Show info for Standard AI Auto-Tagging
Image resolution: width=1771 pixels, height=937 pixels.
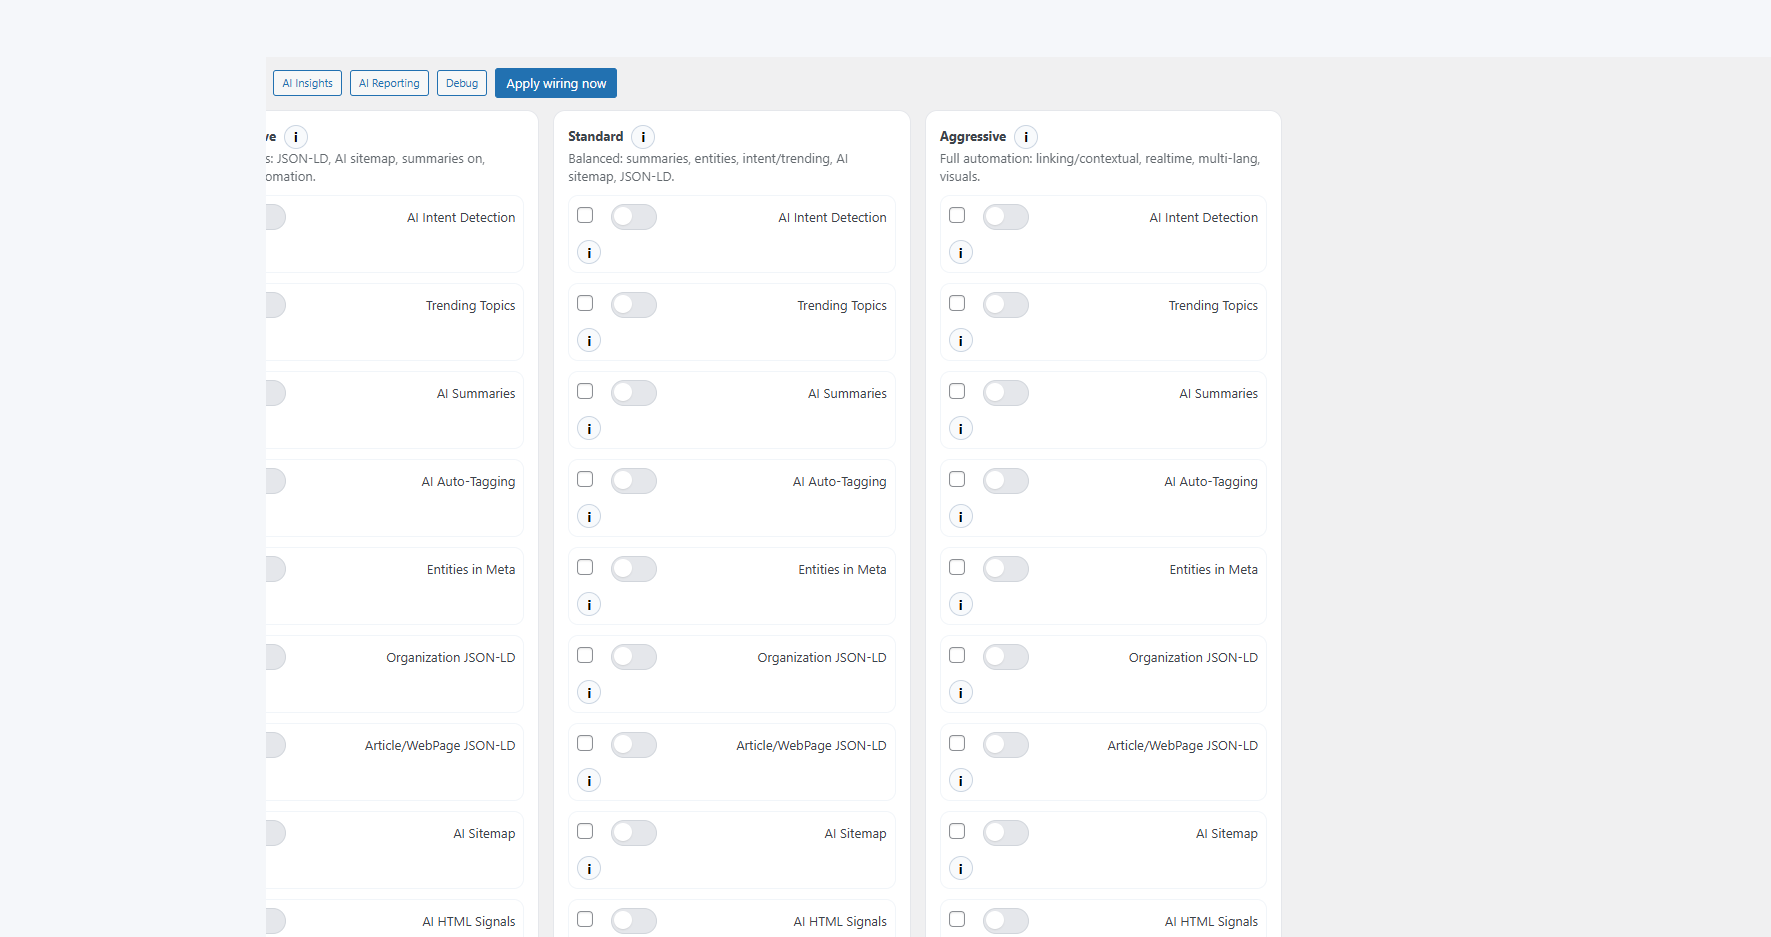point(589,517)
